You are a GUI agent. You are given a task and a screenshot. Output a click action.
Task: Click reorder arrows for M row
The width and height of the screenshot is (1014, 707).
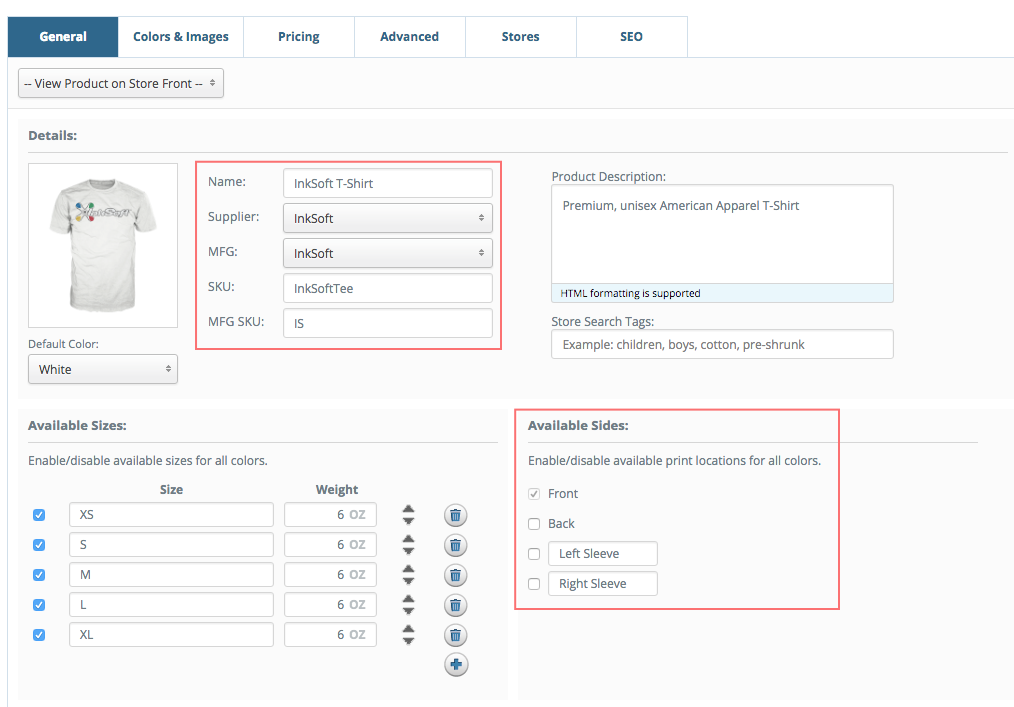click(x=408, y=574)
